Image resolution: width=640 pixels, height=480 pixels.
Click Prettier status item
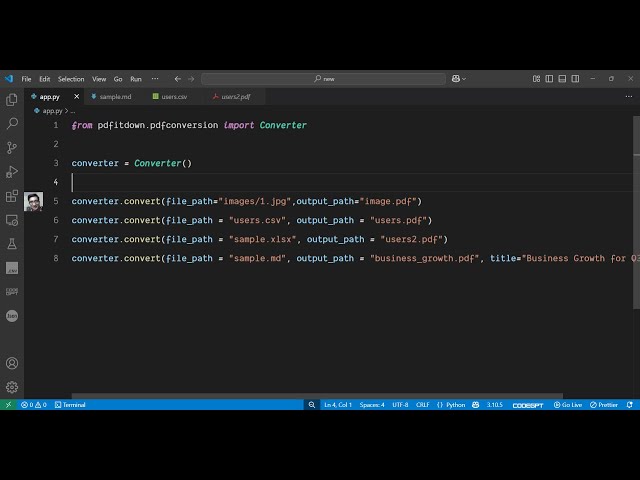click(604, 404)
